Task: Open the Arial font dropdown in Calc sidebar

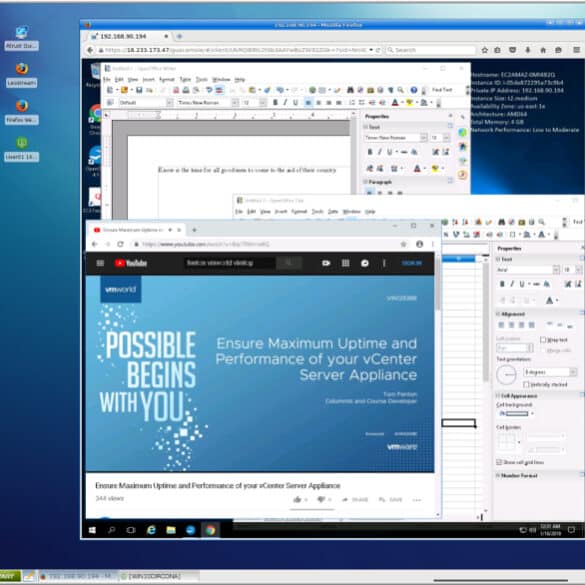Action: pos(556,269)
